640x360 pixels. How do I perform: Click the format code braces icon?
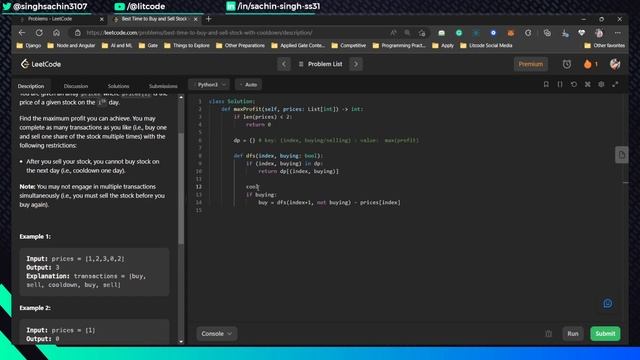tap(560, 84)
